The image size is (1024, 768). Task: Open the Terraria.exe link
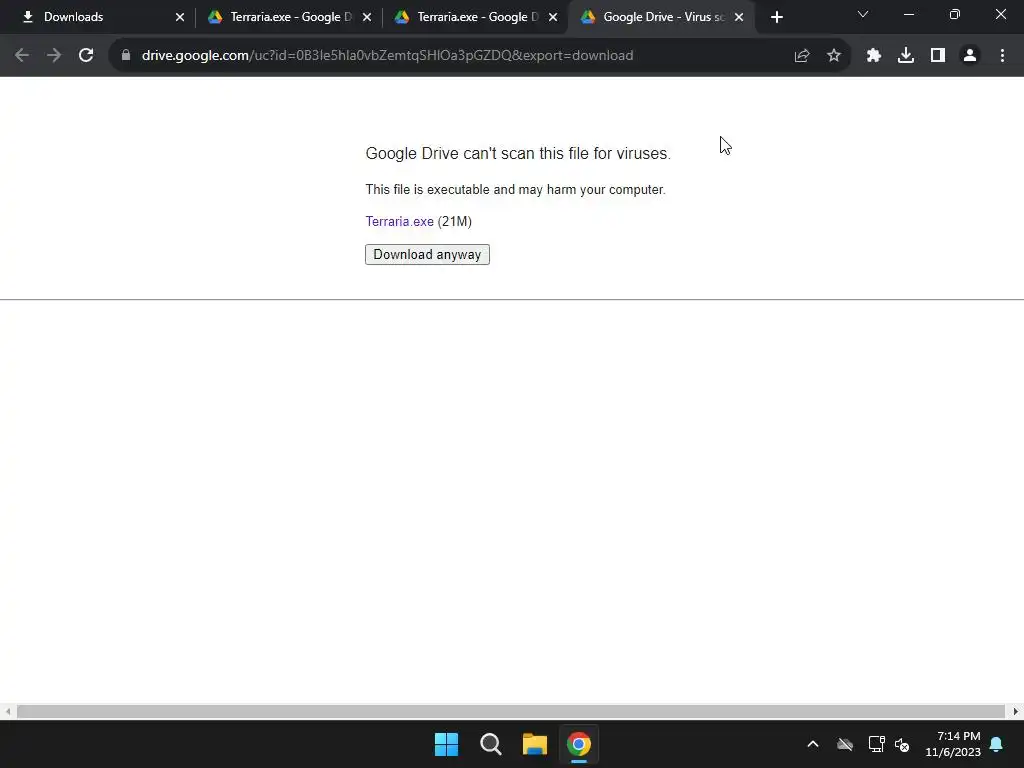coord(400,221)
